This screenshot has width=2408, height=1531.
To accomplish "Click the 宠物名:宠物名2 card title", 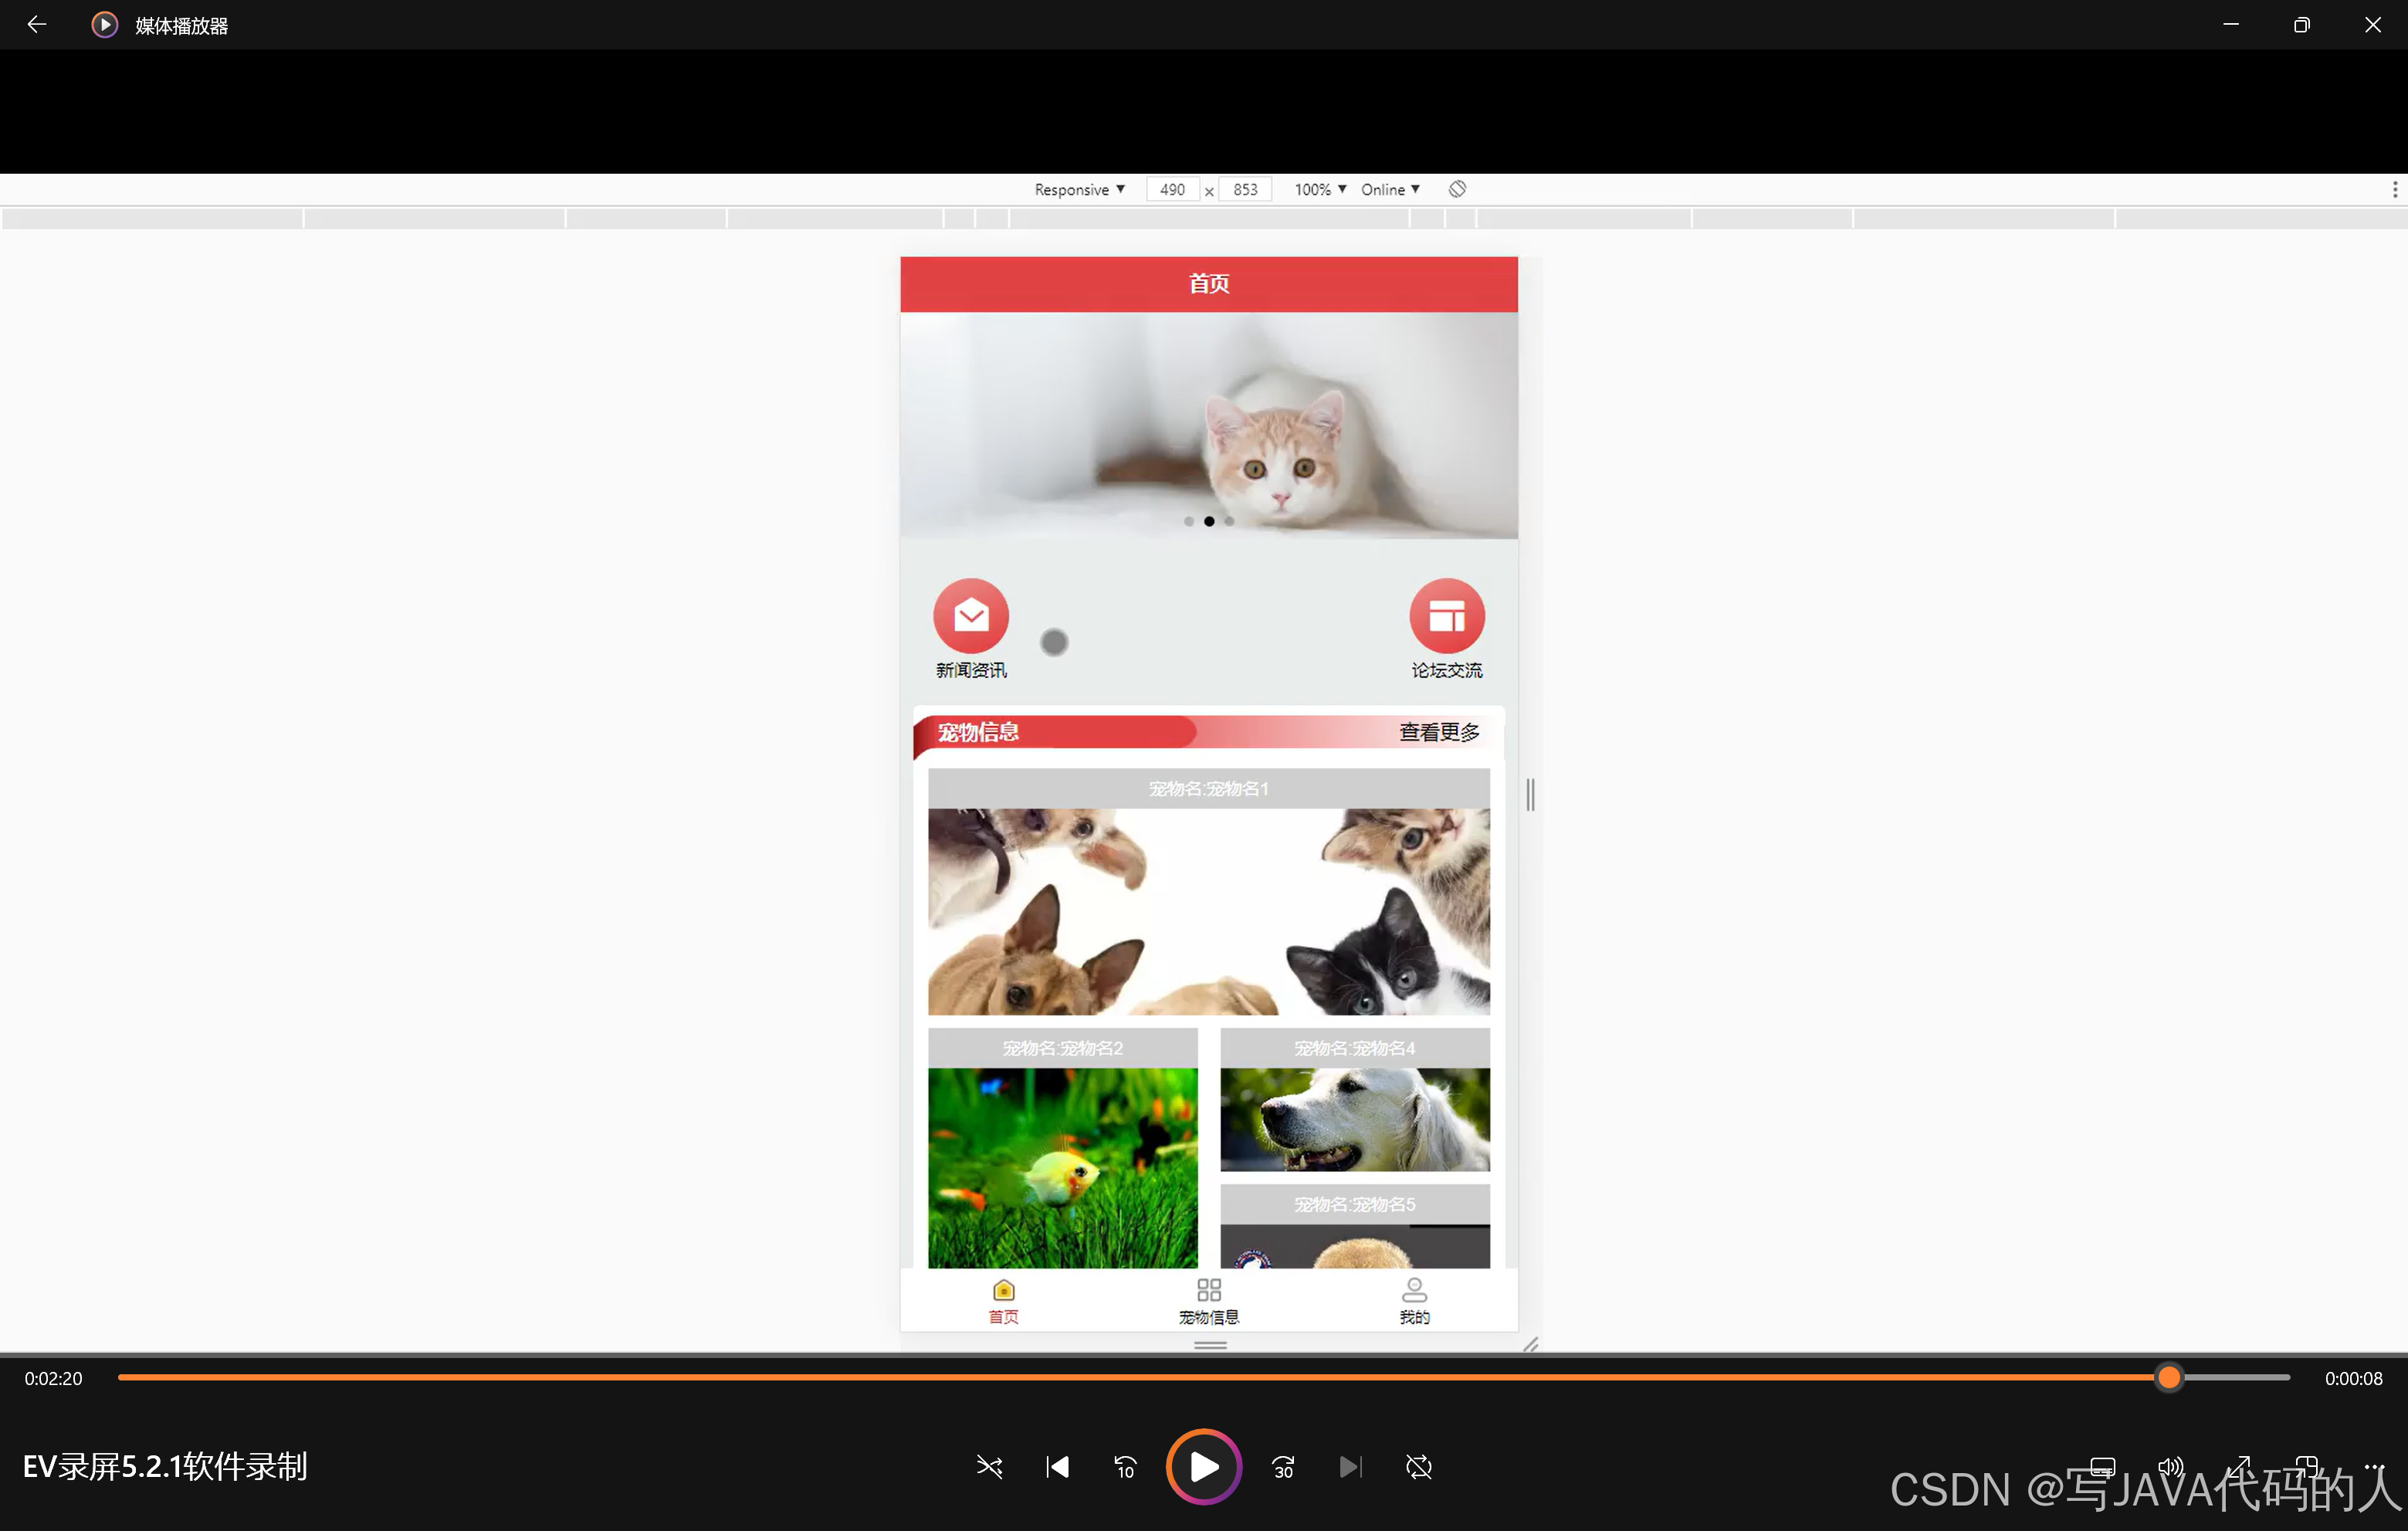I will point(1062,1048).
